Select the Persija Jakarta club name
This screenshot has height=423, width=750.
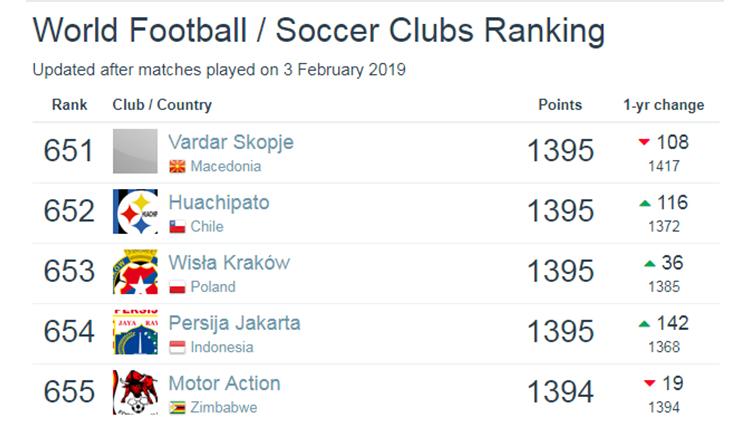click(234, 323)
